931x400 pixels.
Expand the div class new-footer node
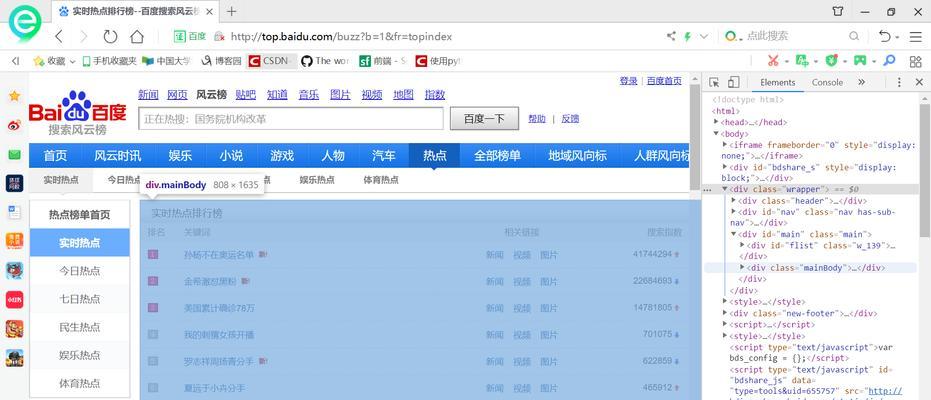tap(725, 313)
